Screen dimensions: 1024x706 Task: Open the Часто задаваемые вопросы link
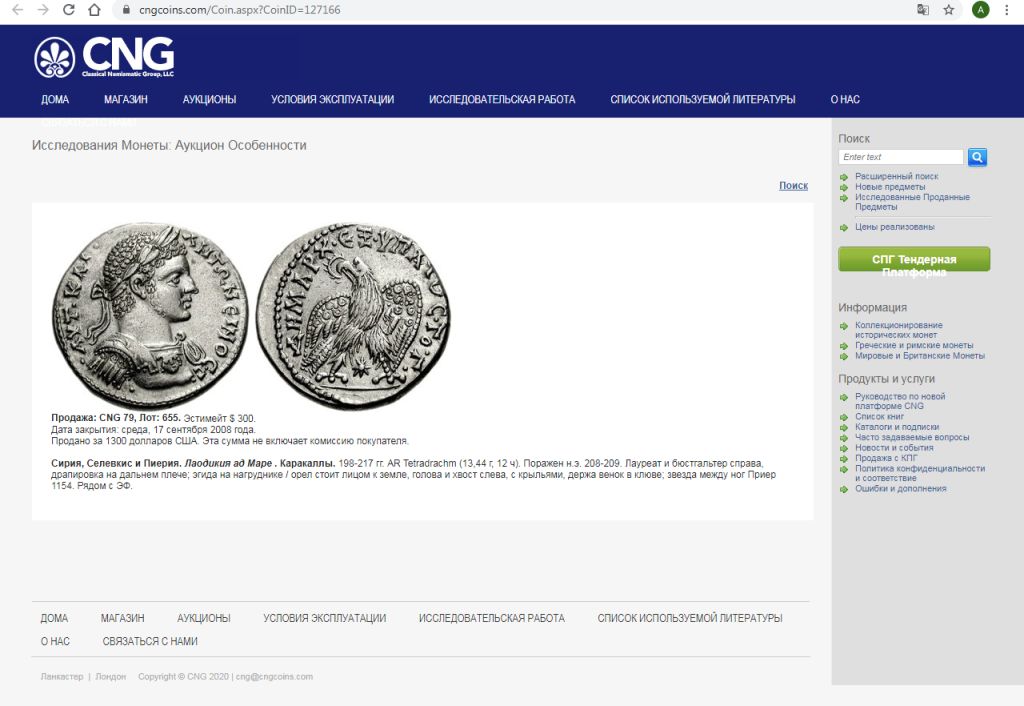pos(912,437)
